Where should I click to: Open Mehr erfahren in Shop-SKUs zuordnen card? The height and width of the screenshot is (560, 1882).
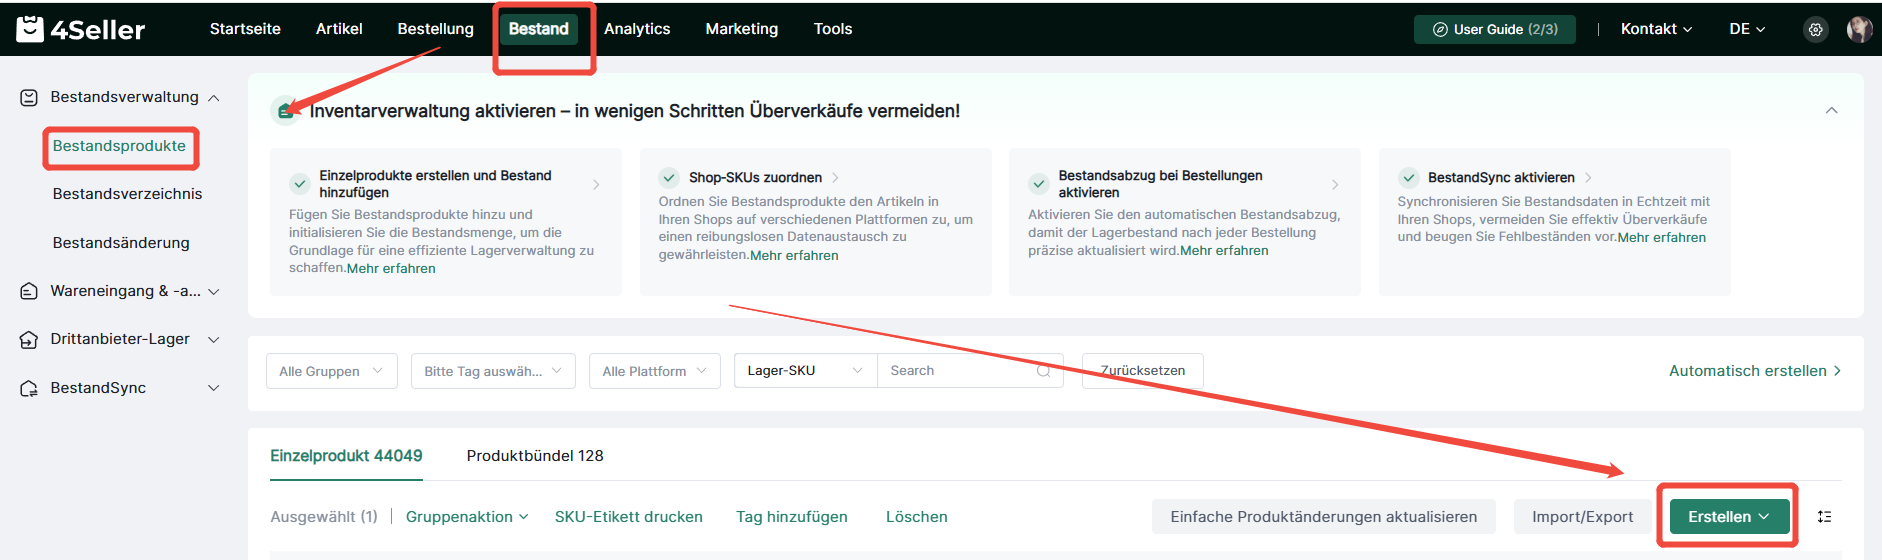794,255
